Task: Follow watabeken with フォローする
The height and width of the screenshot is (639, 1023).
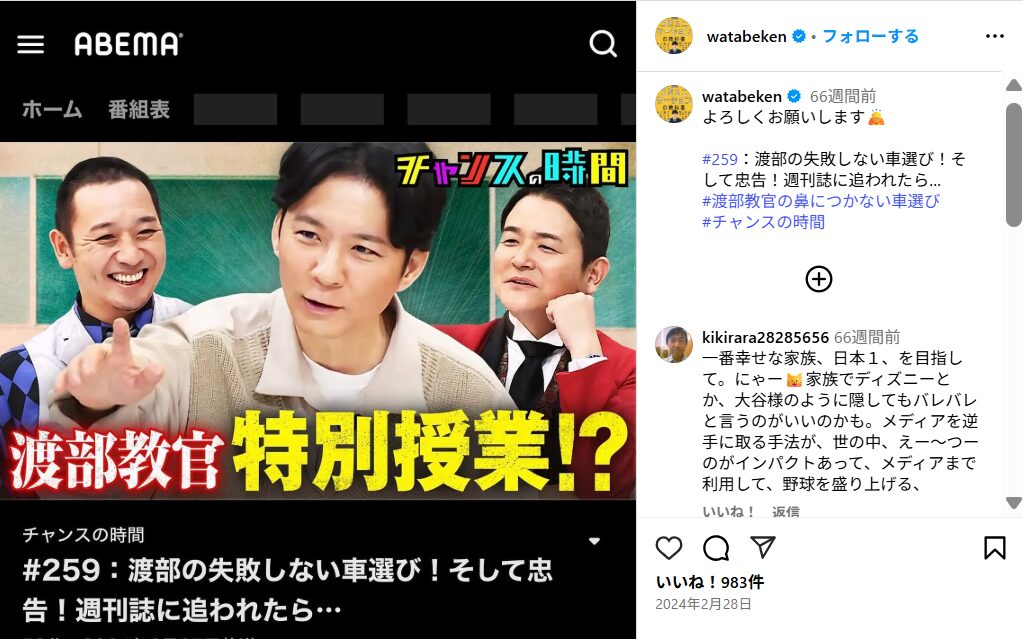Action: pyautogui.click(x=870, y=36)
